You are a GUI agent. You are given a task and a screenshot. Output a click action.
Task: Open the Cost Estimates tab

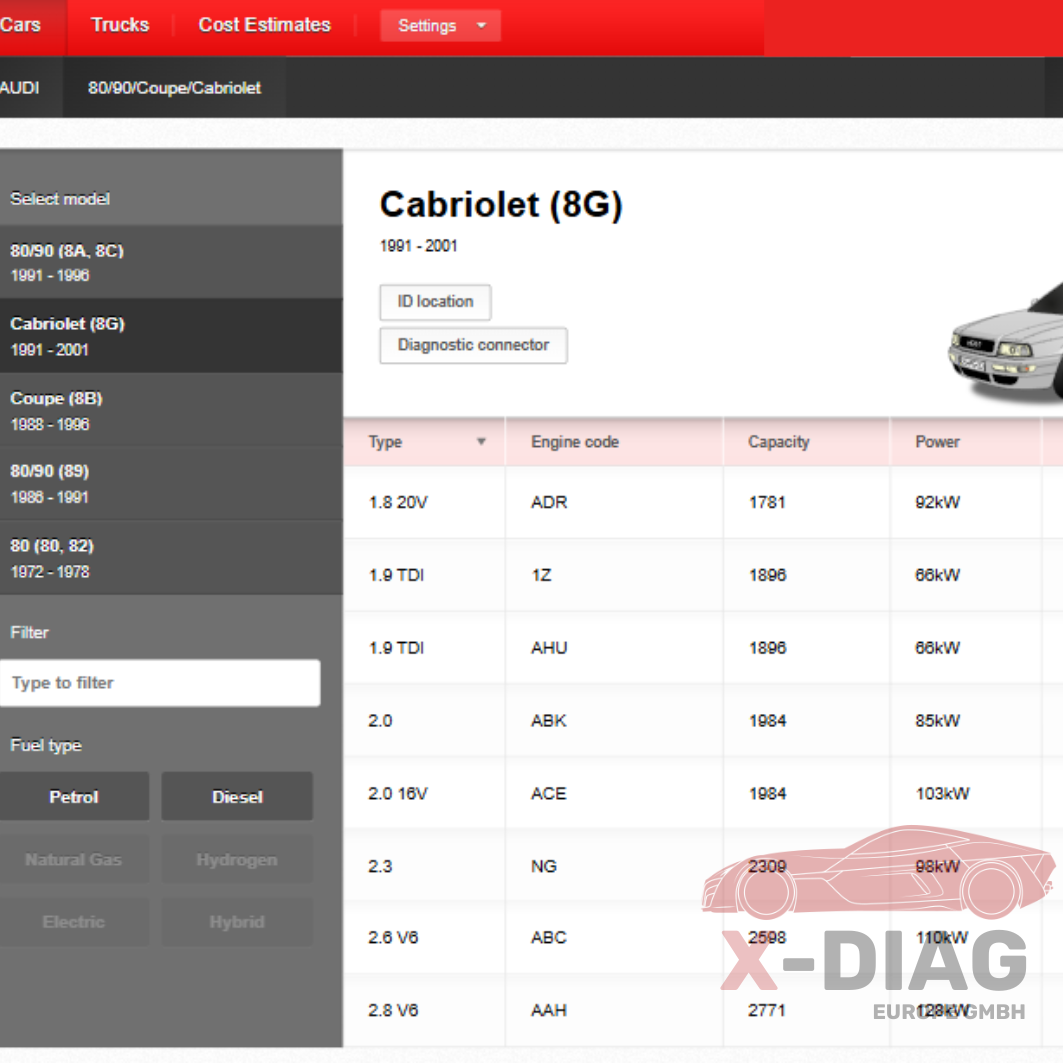[264, 25]
